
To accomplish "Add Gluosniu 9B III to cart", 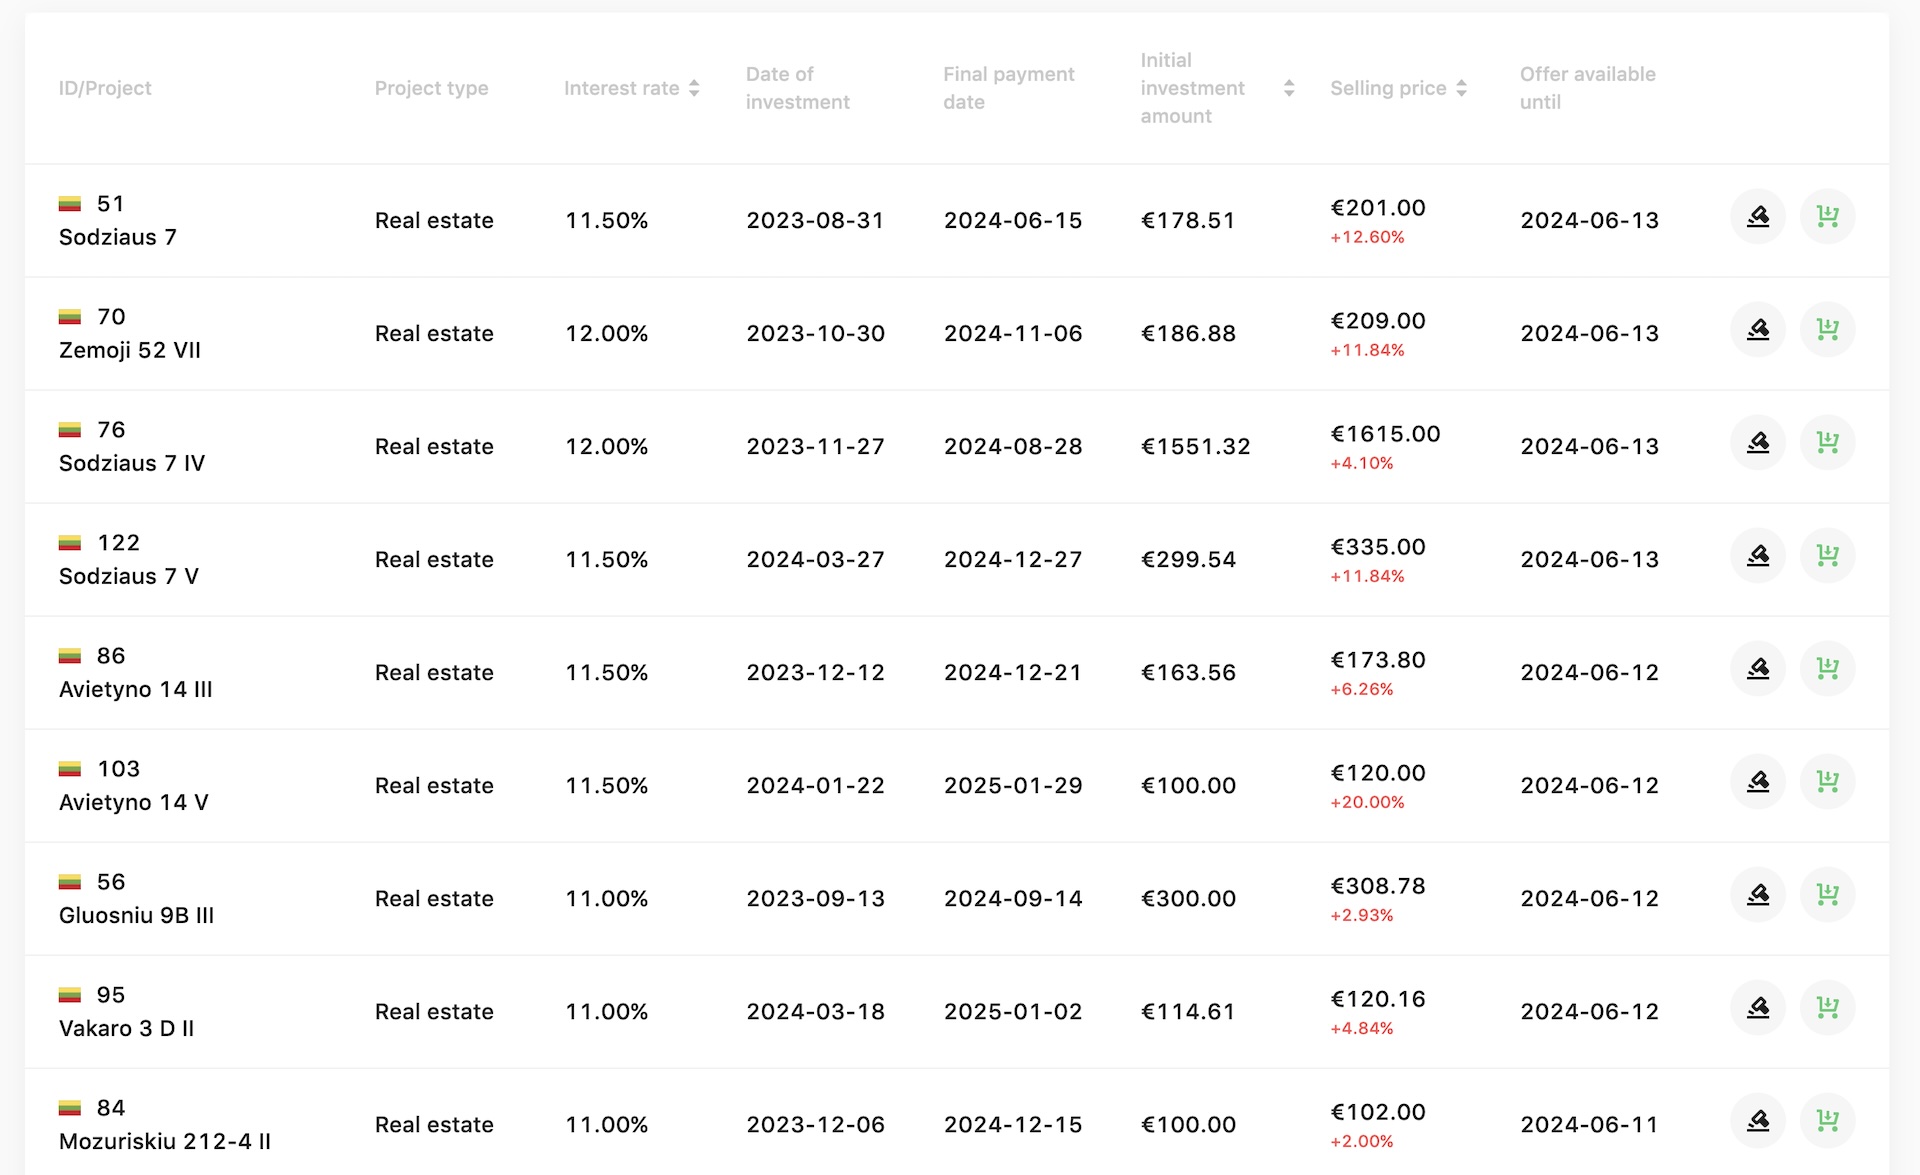I will coord(1827,895).
